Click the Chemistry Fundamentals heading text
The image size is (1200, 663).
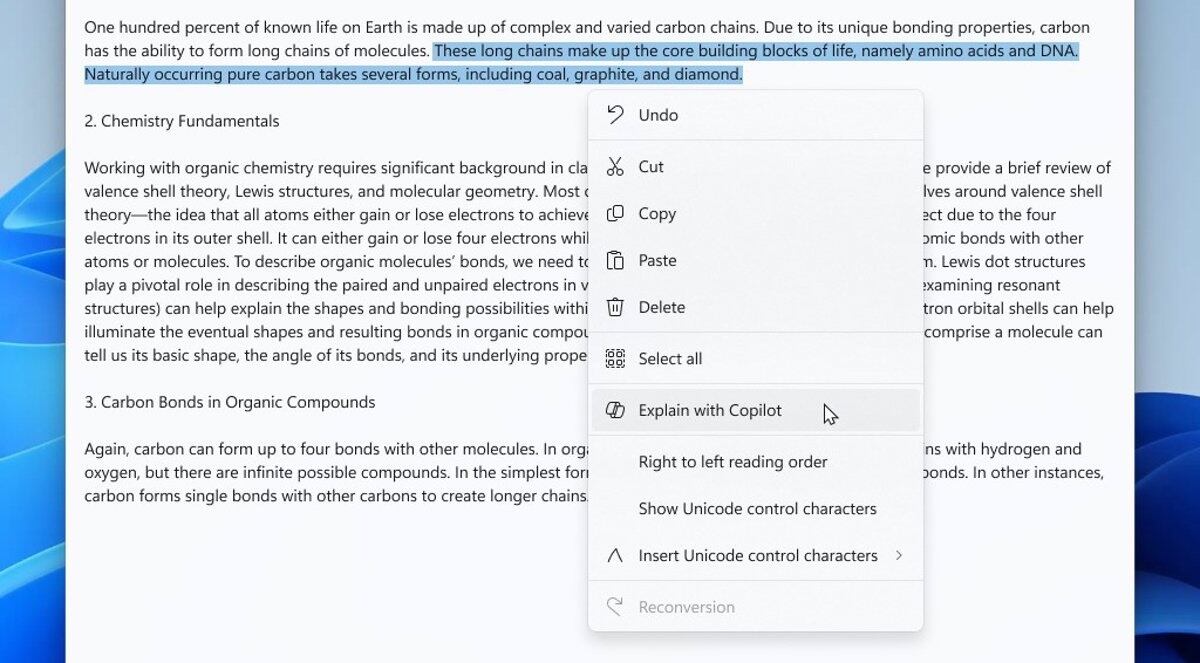183,120
